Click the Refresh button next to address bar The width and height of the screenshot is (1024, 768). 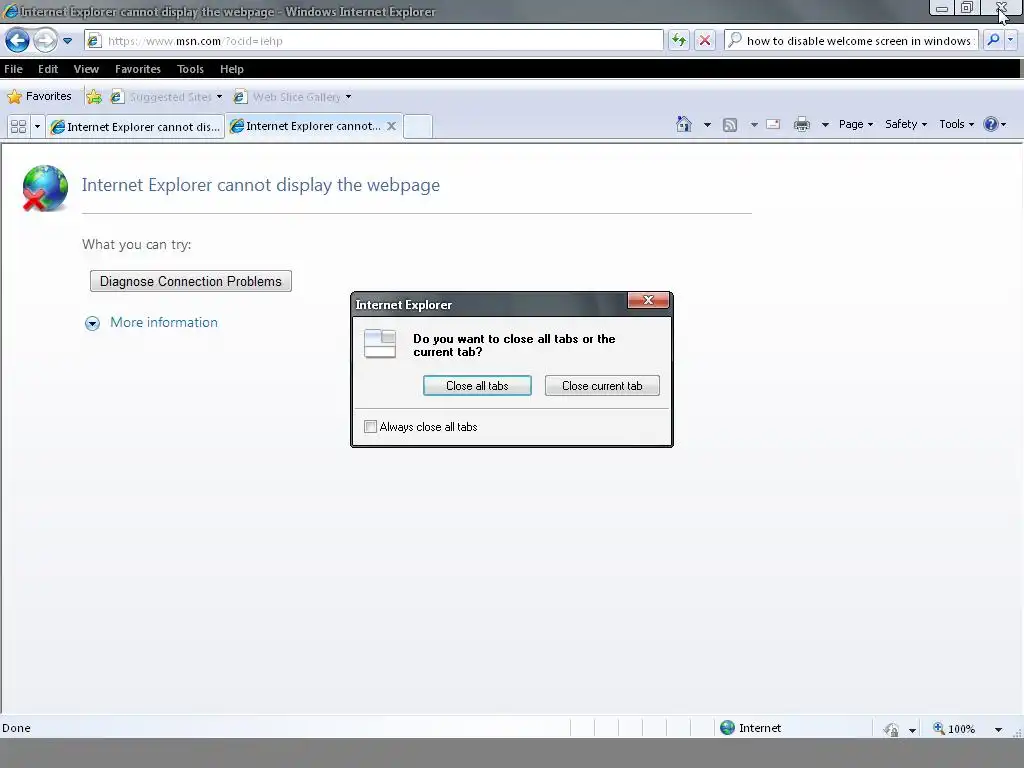[x=679, y=40]
